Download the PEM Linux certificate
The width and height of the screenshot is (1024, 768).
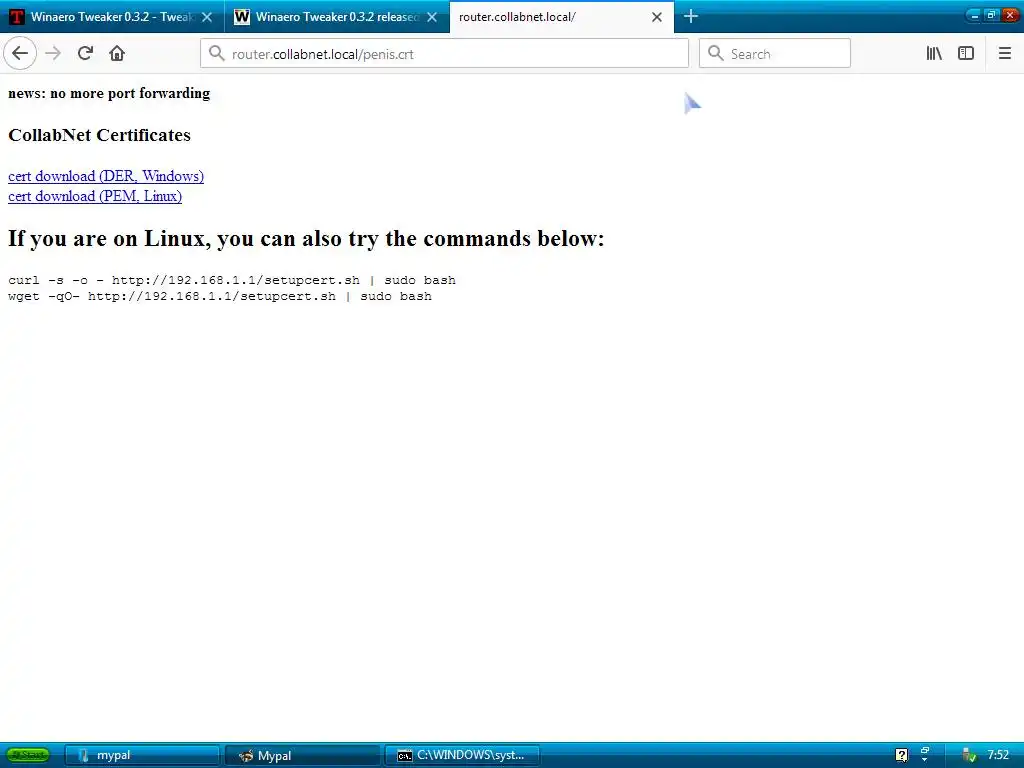tap(95, 196)
